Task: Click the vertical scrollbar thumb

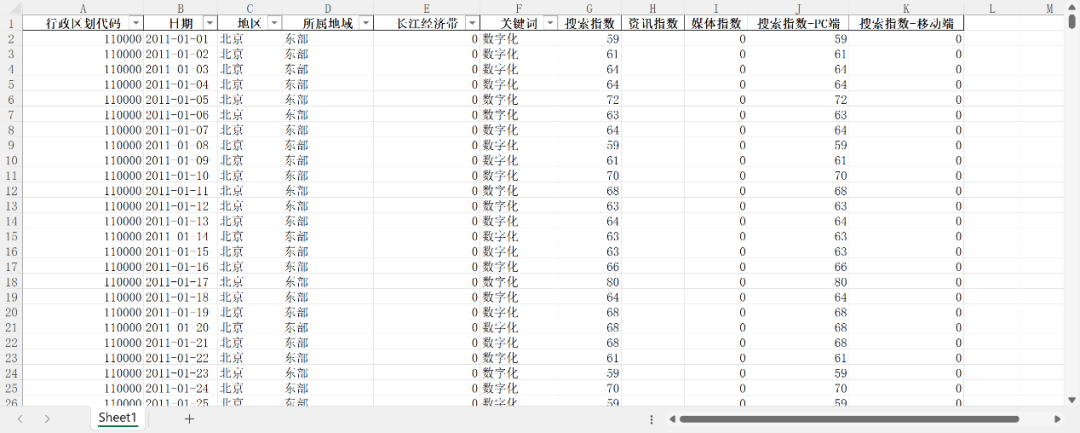Action: click(x=1071, y=23)
